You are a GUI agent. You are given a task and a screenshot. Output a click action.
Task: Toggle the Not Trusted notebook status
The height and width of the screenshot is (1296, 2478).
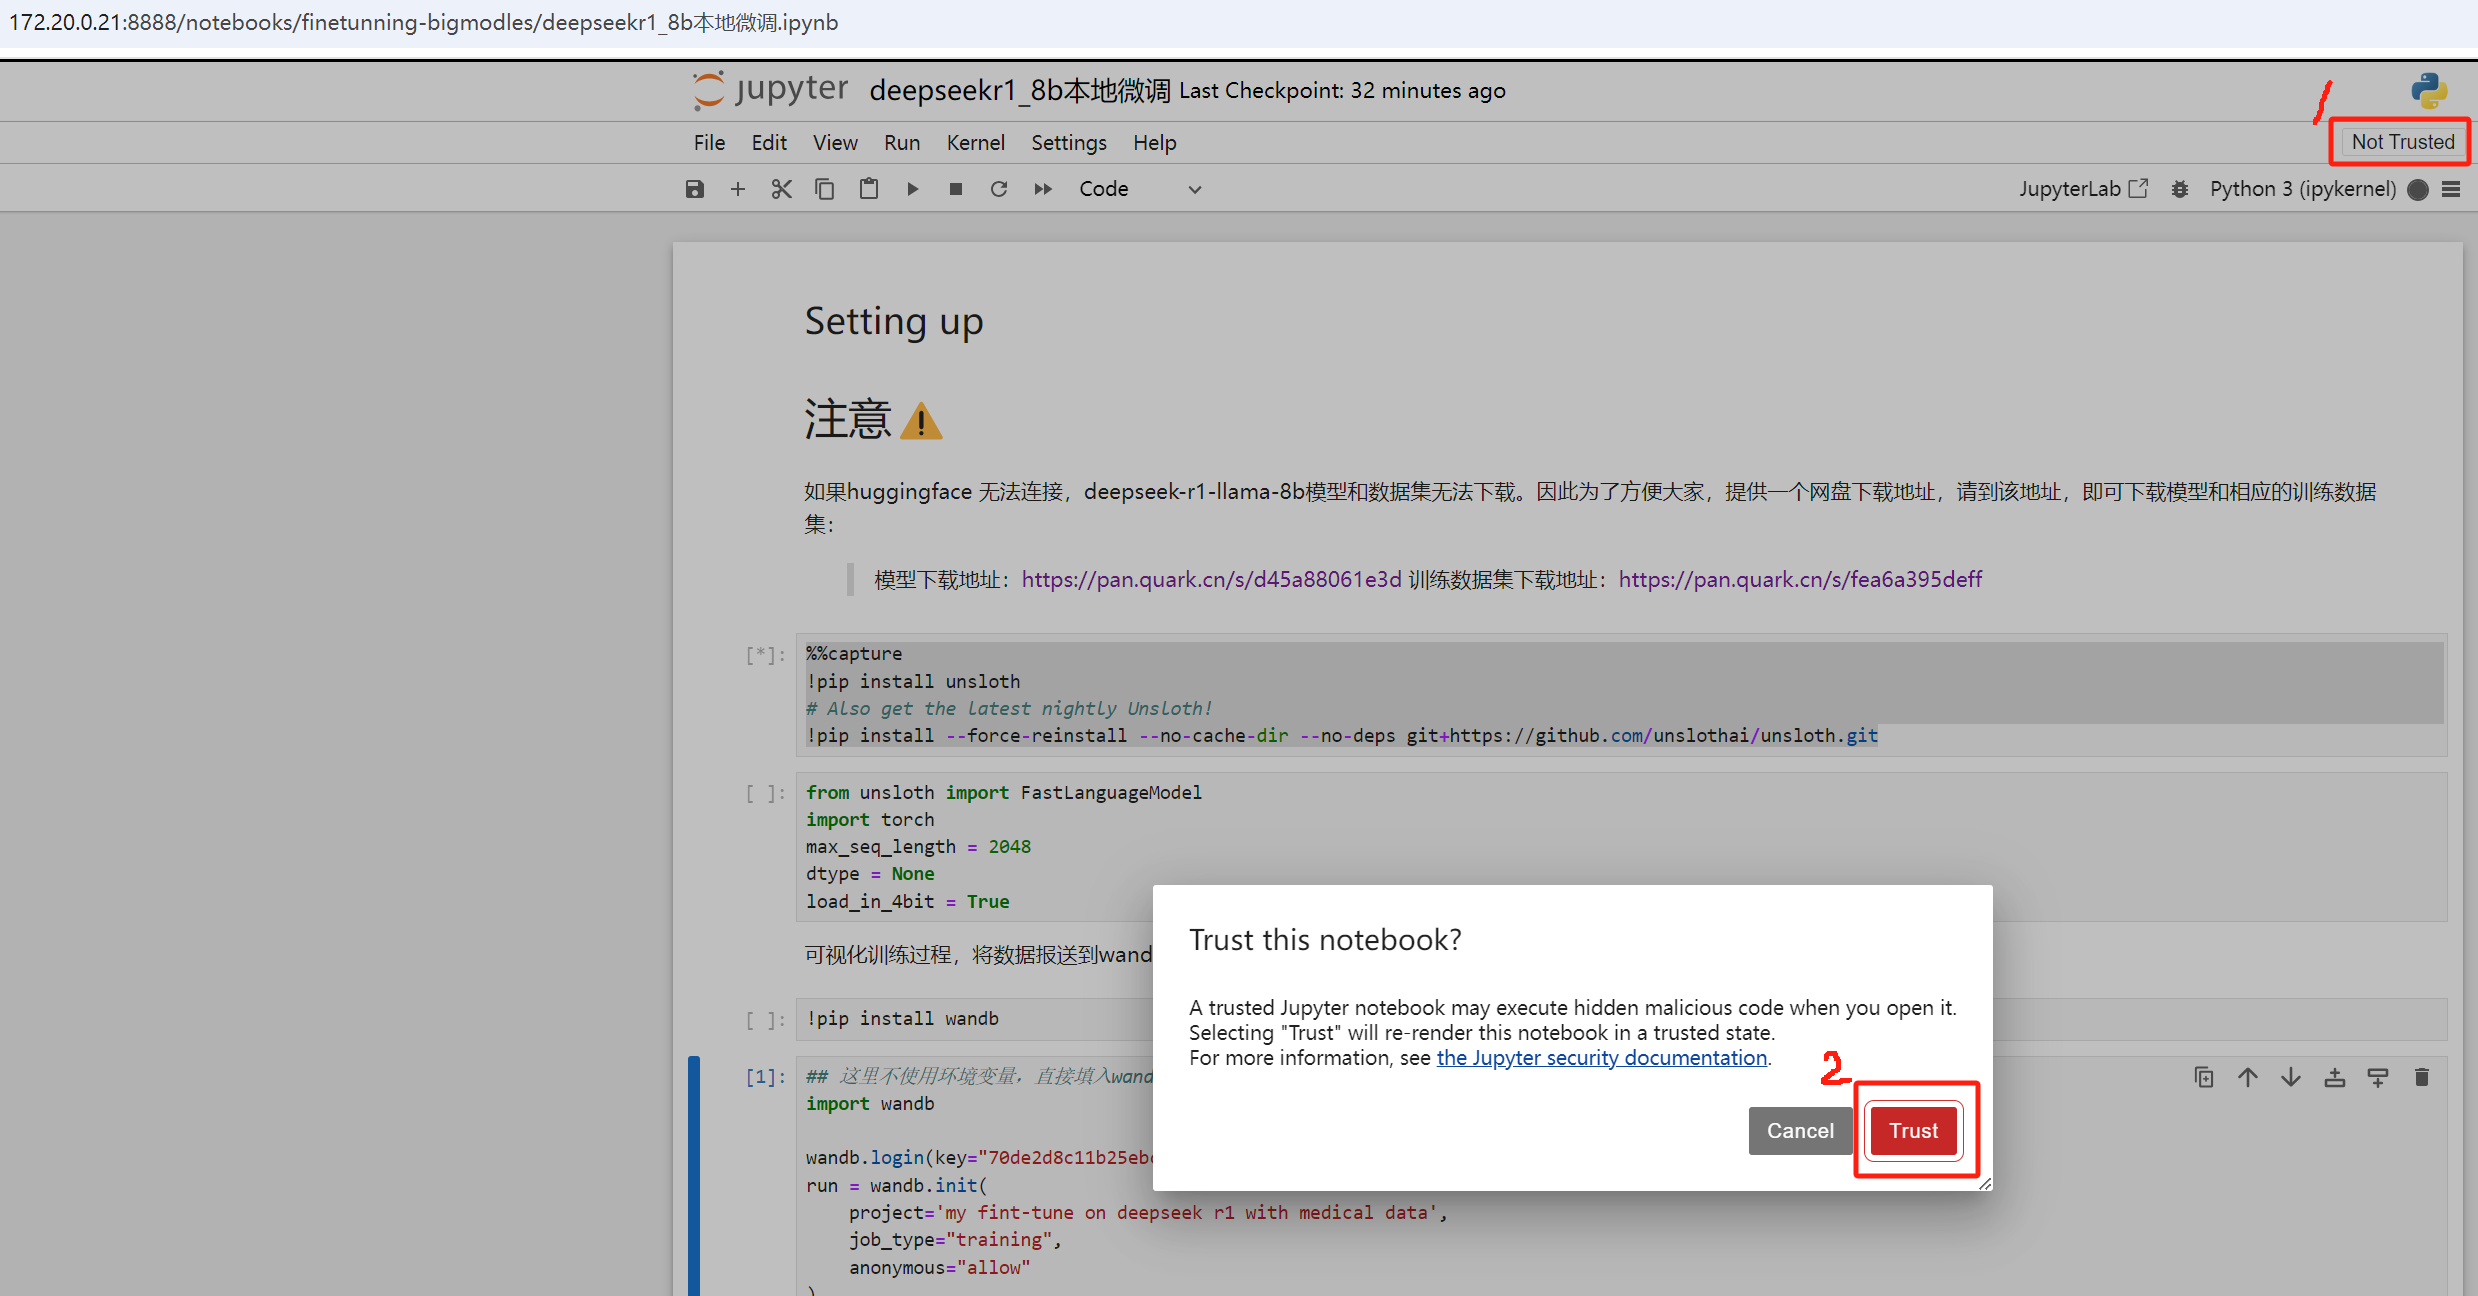click(2402, 142)
